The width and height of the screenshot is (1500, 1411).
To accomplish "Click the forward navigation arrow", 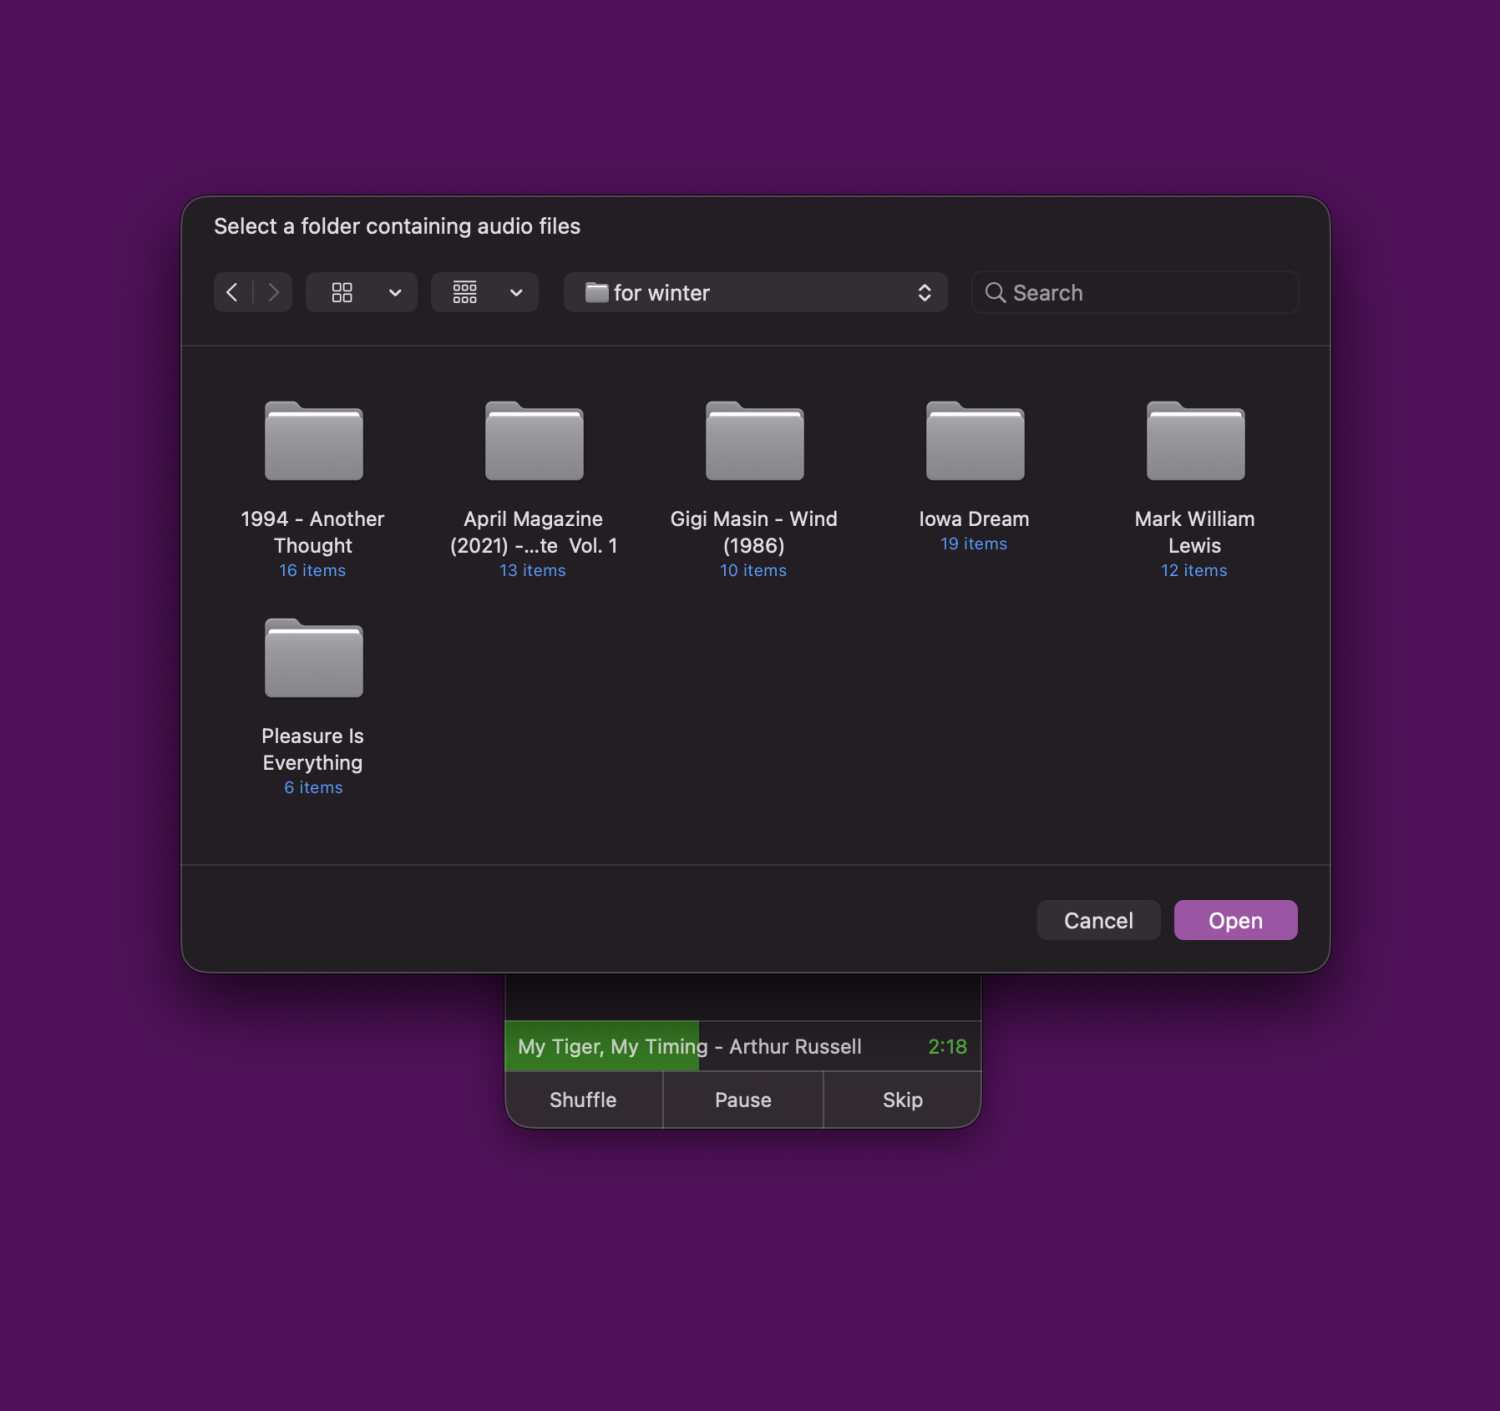I will coord(273,292).
